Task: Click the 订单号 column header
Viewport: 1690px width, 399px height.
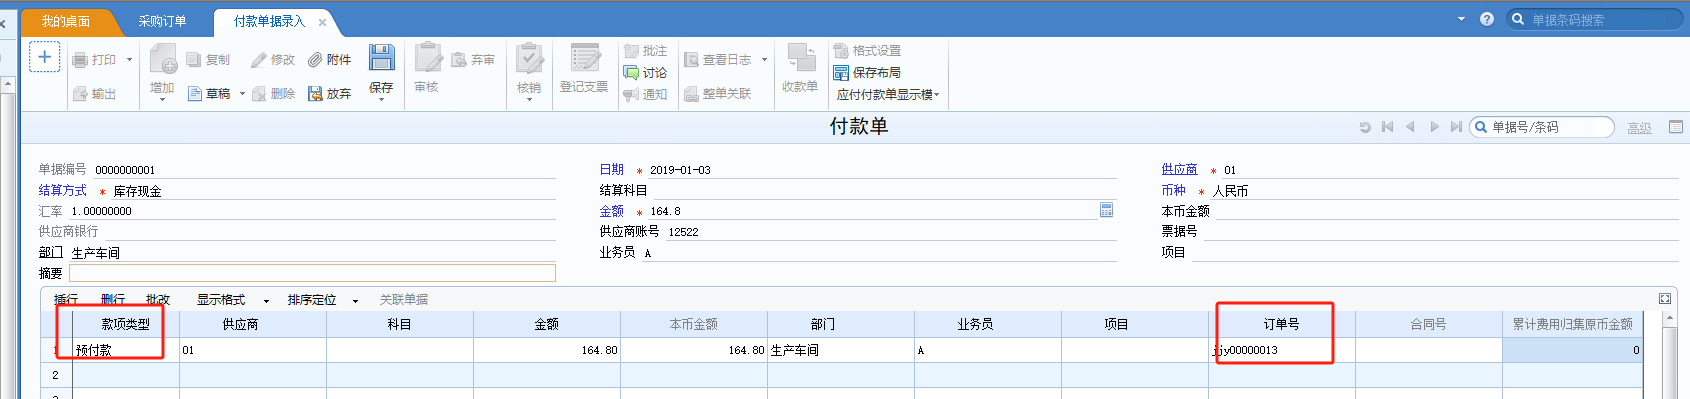Action: (1282, 324)
